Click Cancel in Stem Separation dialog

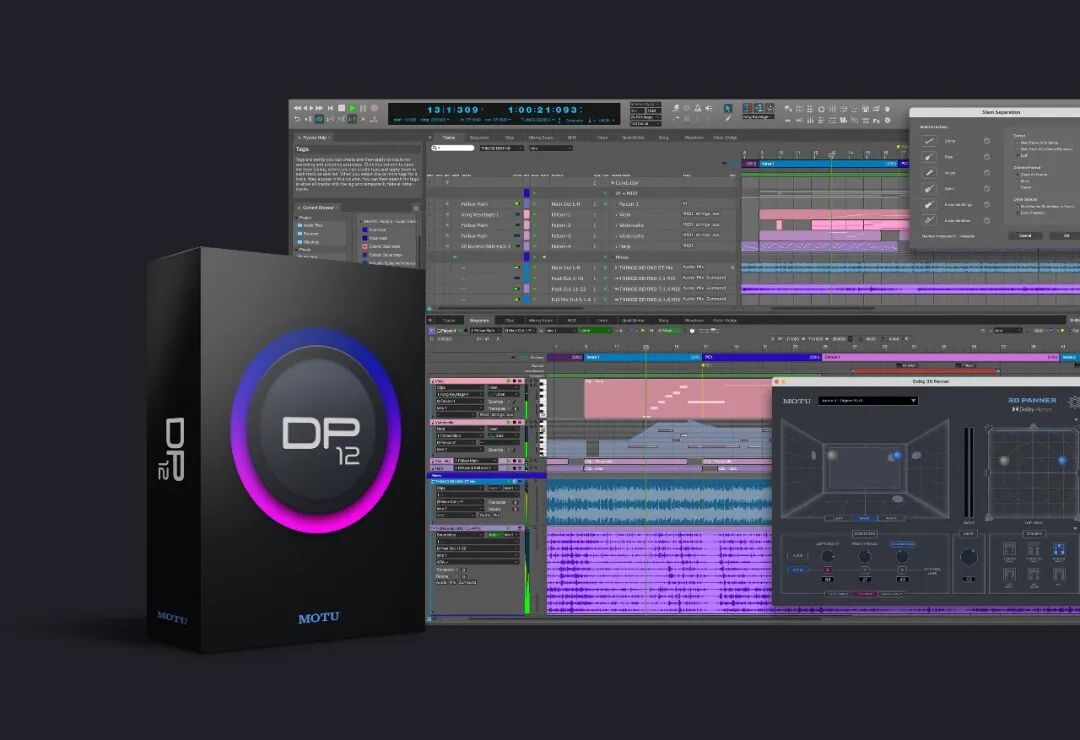[1025, 236]
